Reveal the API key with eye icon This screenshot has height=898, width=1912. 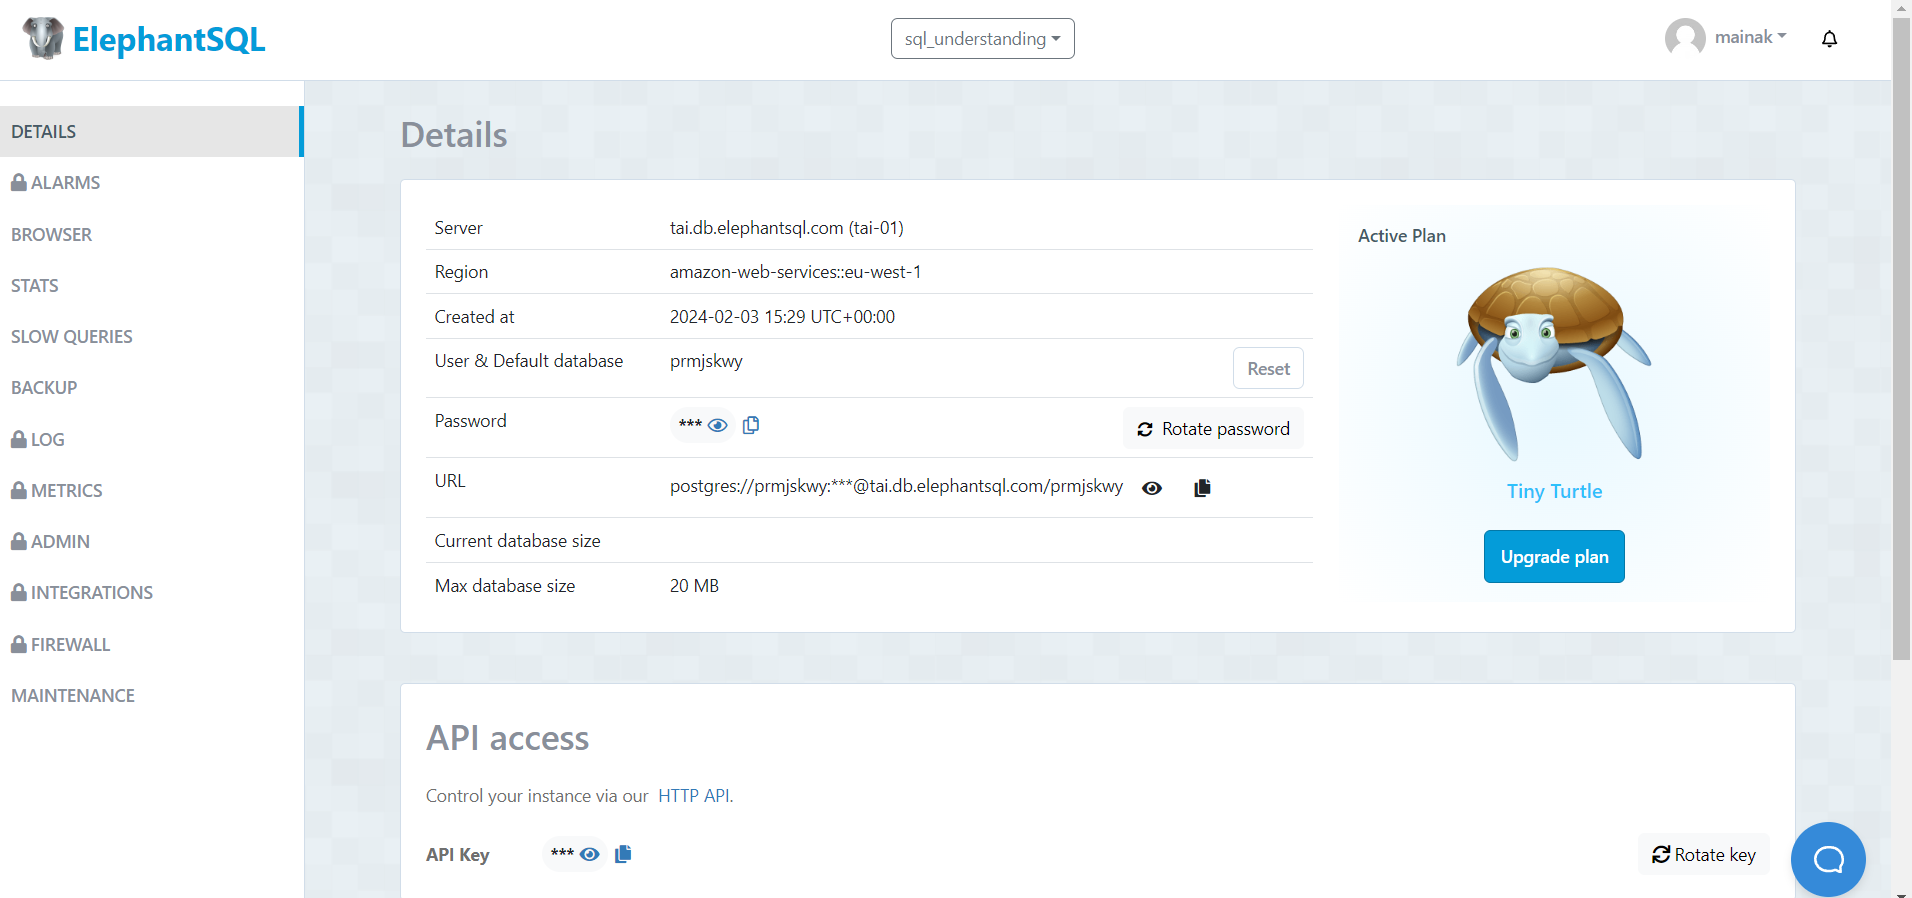[x=590, y=854]
